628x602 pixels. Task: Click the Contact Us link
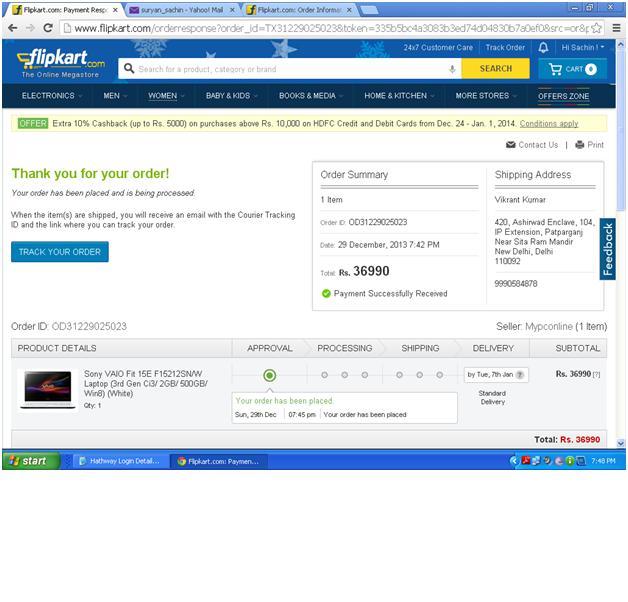tap(532, 145)
